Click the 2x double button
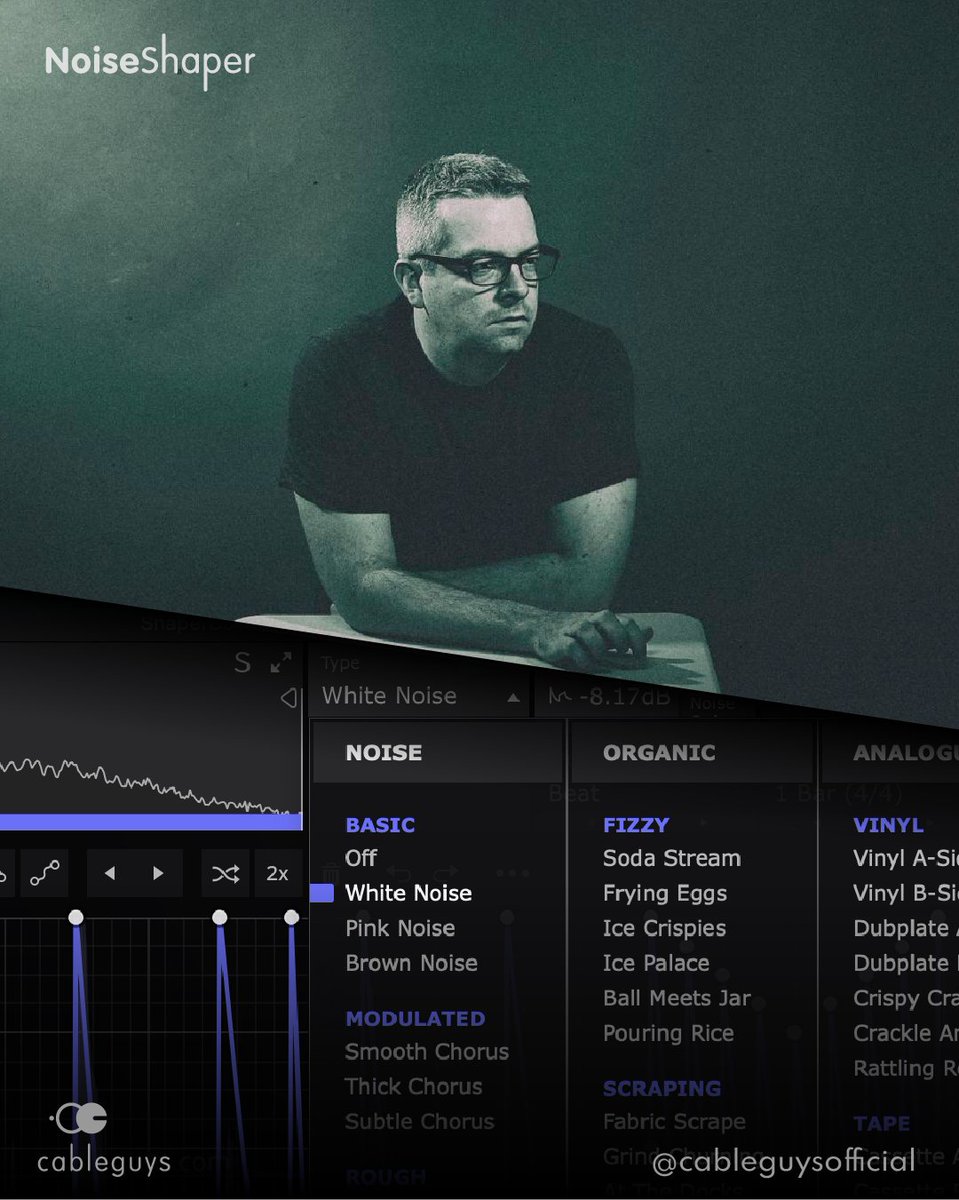Viewport: 959px width, 1200px height. click(277, 873)
